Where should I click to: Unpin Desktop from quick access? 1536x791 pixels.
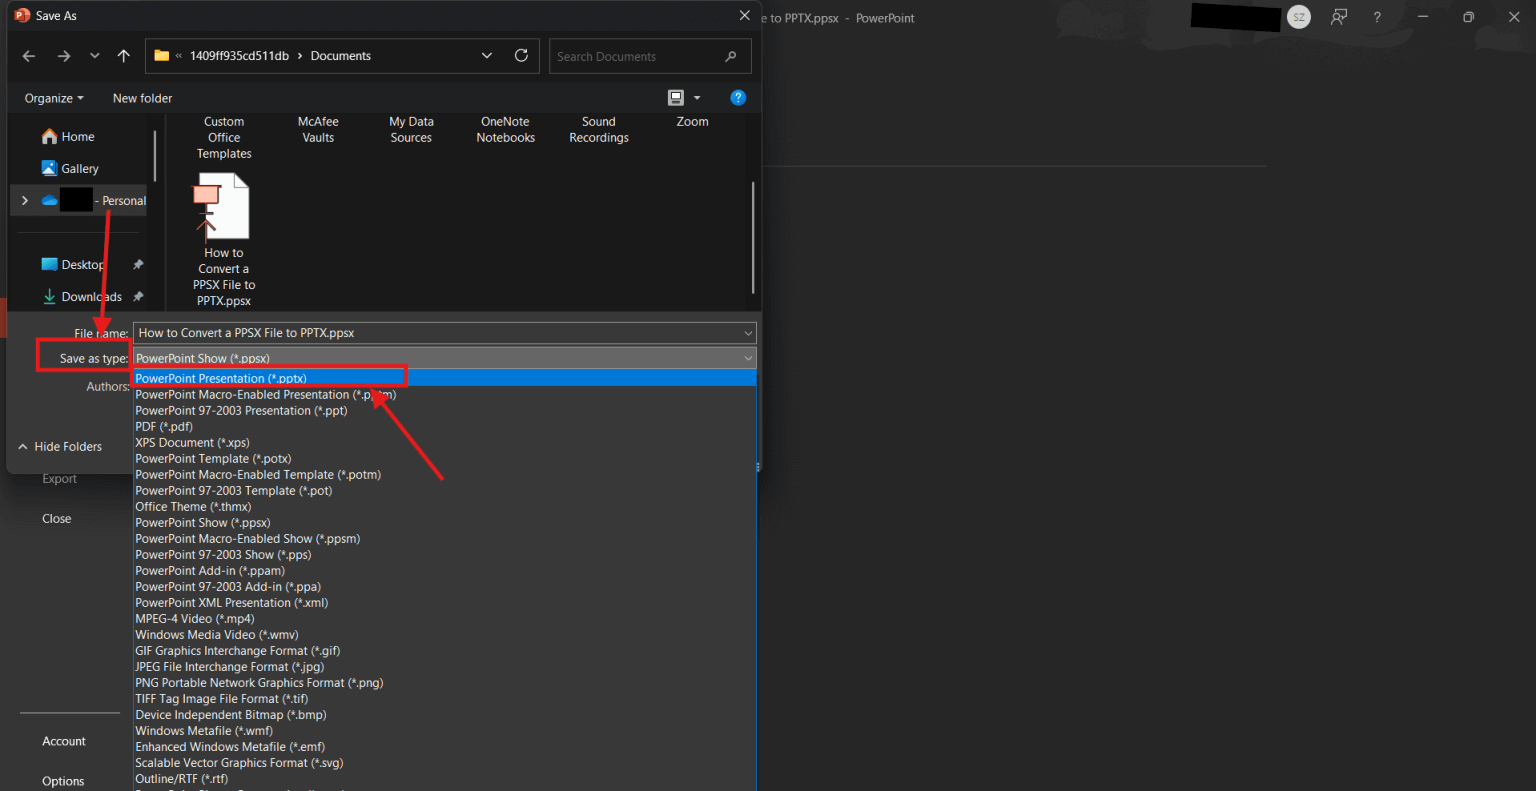(137, 264)
